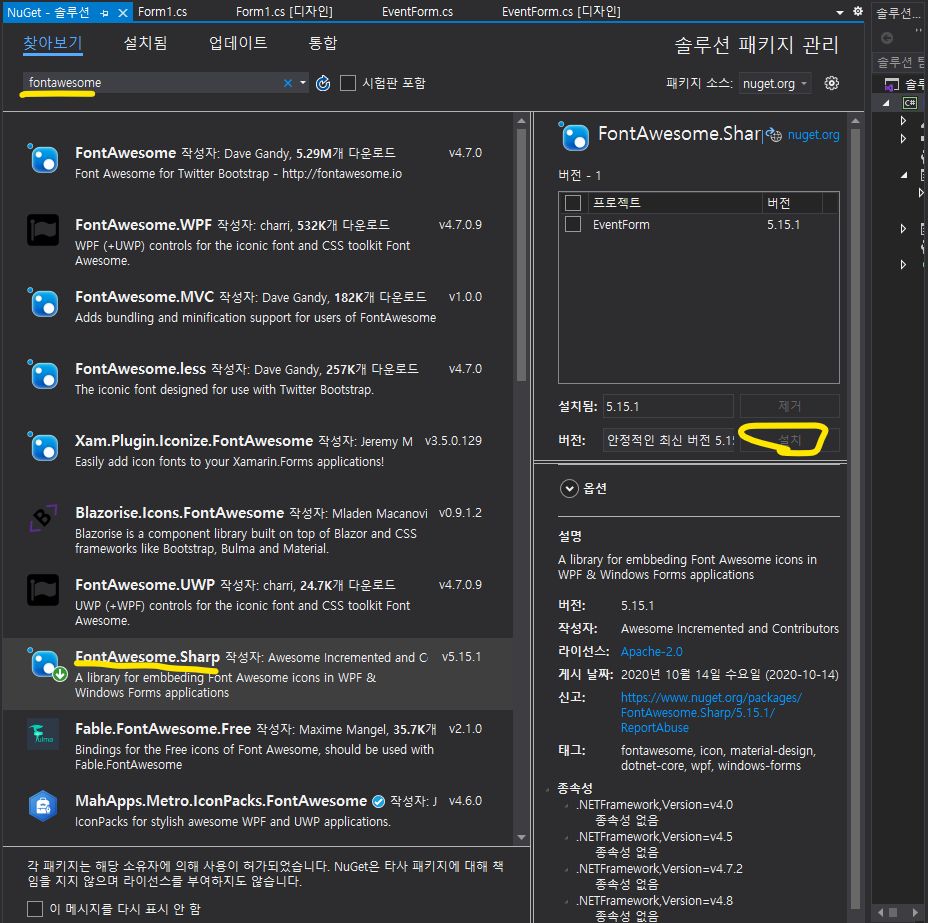Click the FontAwesome.UWP flag icon
The image size is (928, 923).
click(x=43, y=590)
